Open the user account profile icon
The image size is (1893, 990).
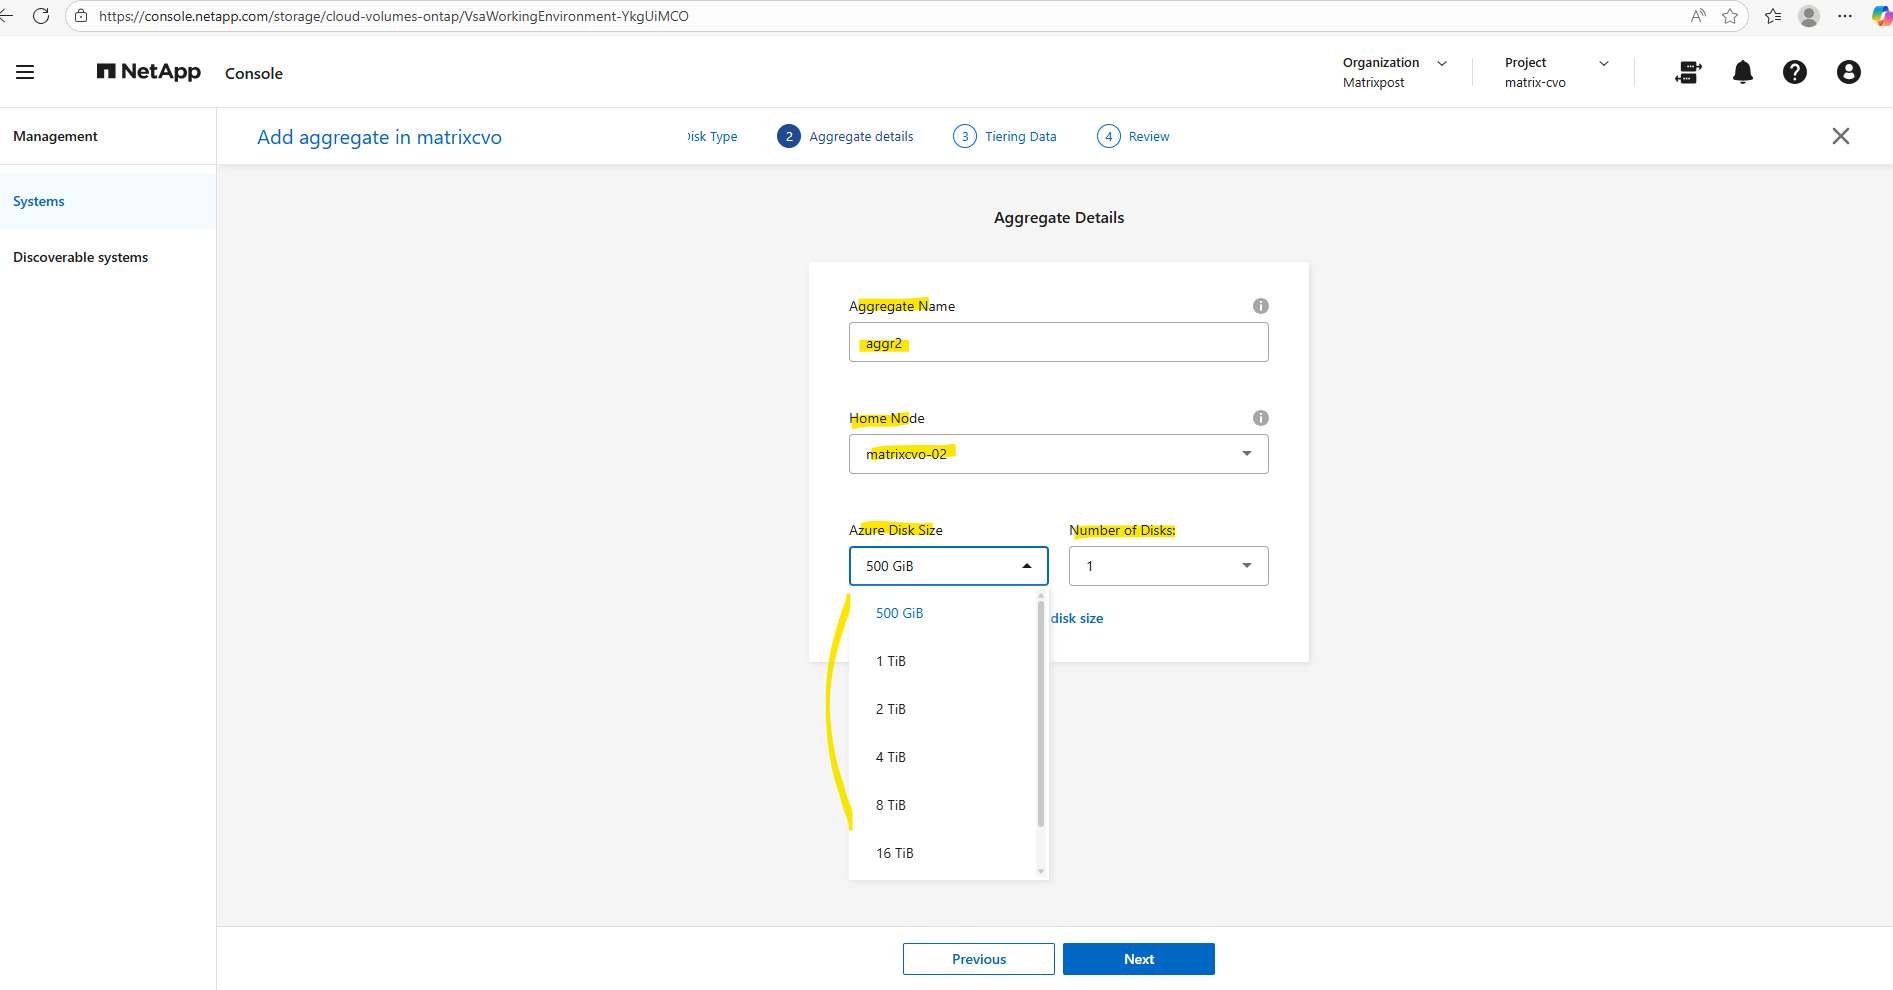[x=1848, y=72]
